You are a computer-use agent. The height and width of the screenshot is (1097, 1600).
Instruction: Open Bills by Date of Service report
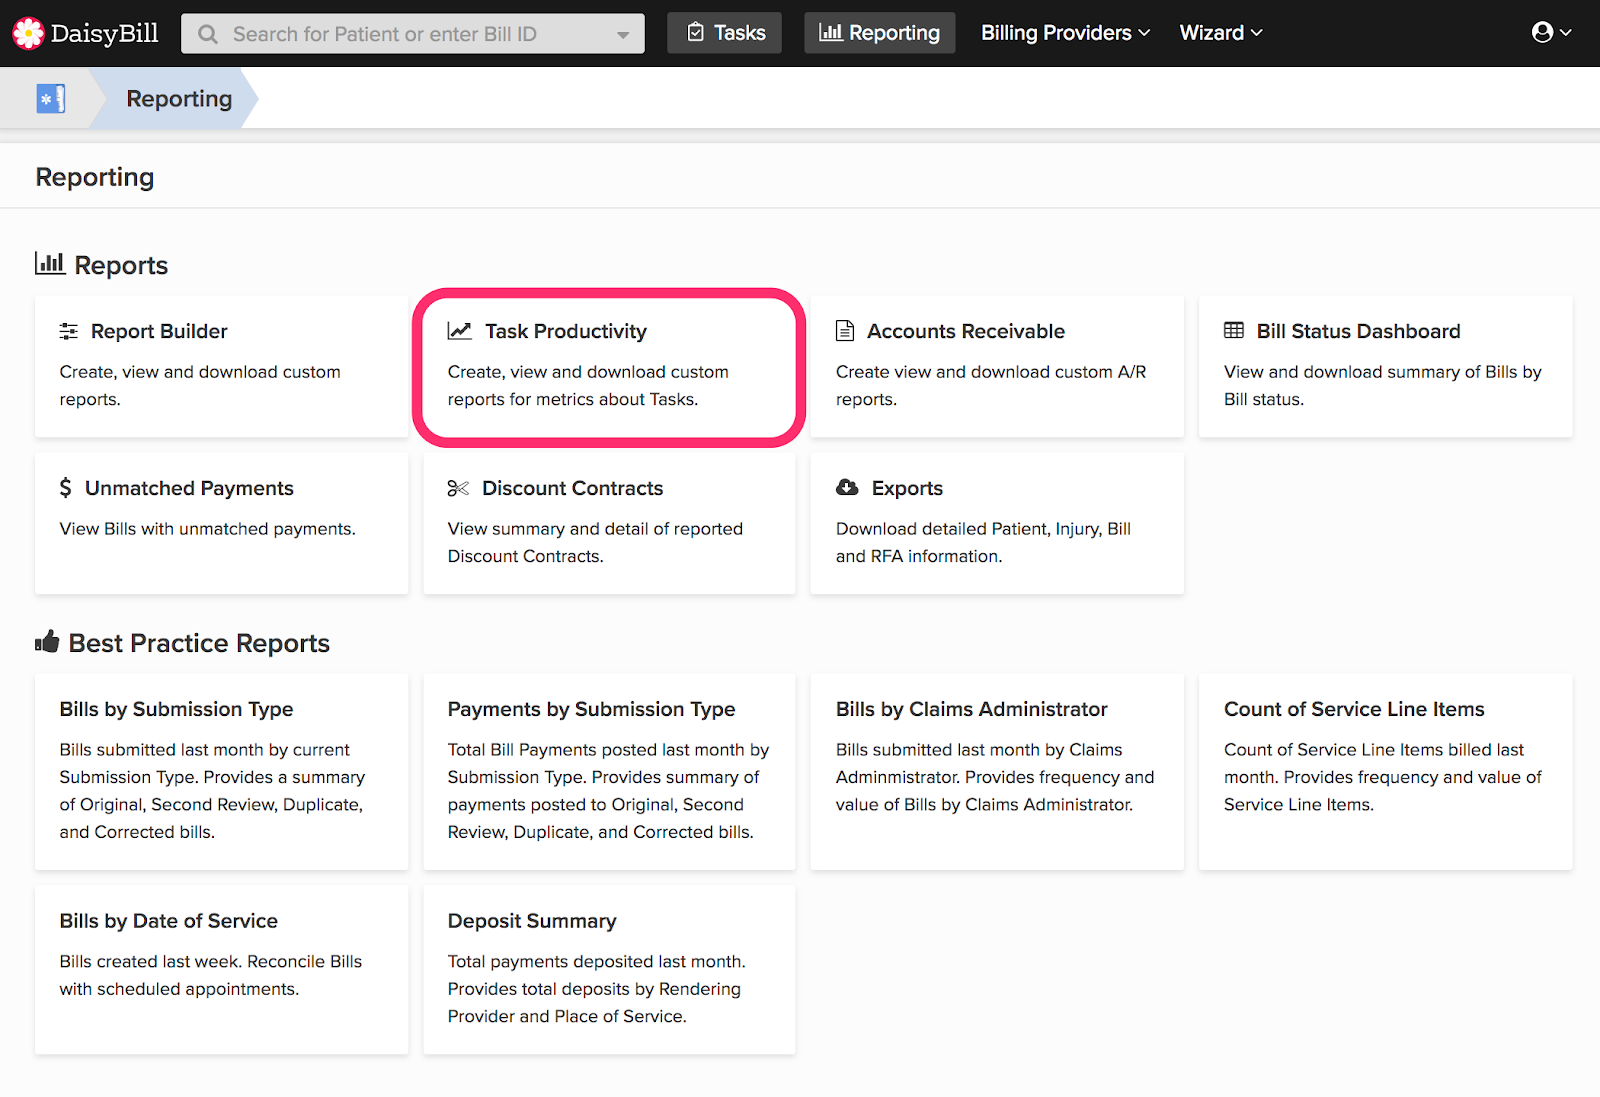click(221, 970)
